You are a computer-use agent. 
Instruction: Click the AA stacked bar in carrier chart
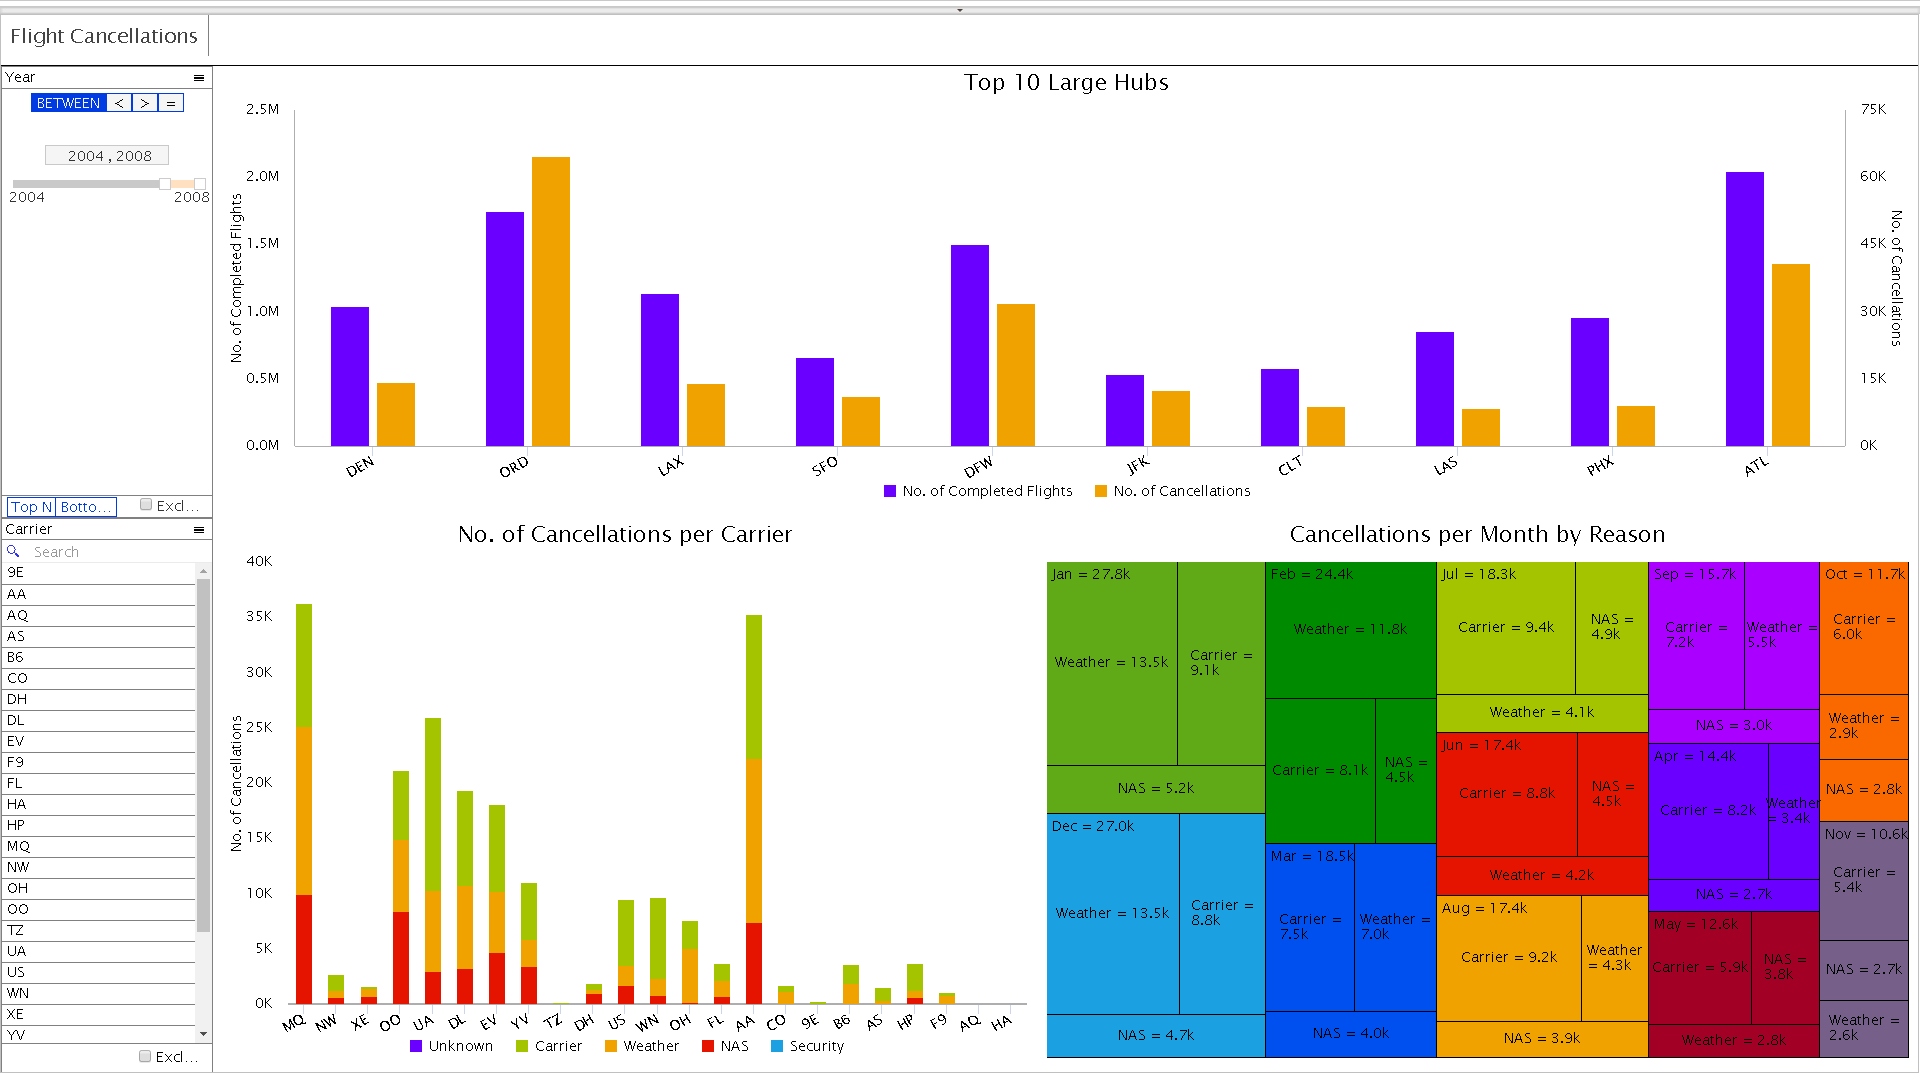point(754,809)
